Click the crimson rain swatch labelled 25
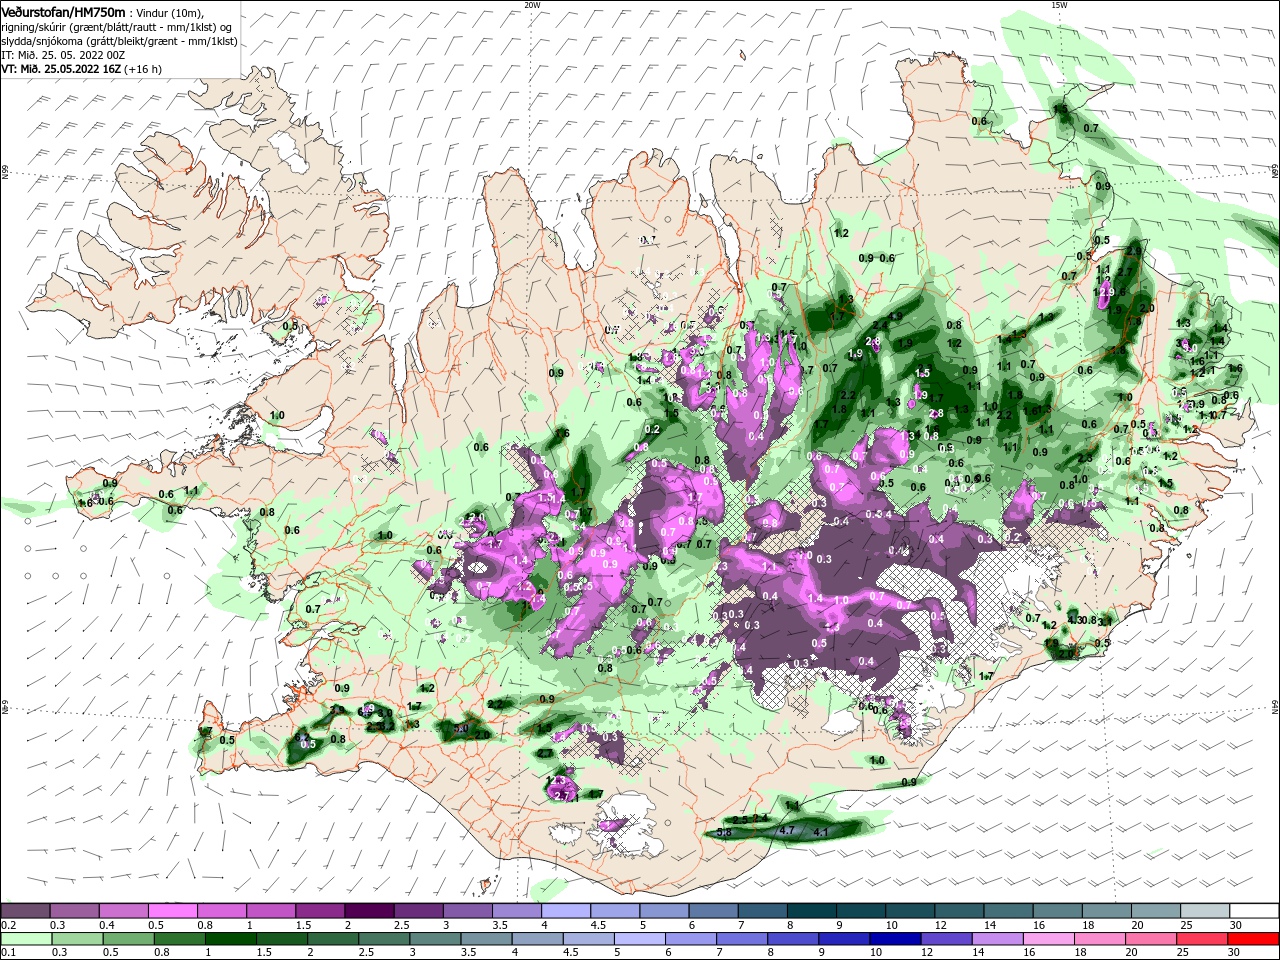This screenshot has height=960, width=1280. pyautogui.click(x=1203, y=939)
